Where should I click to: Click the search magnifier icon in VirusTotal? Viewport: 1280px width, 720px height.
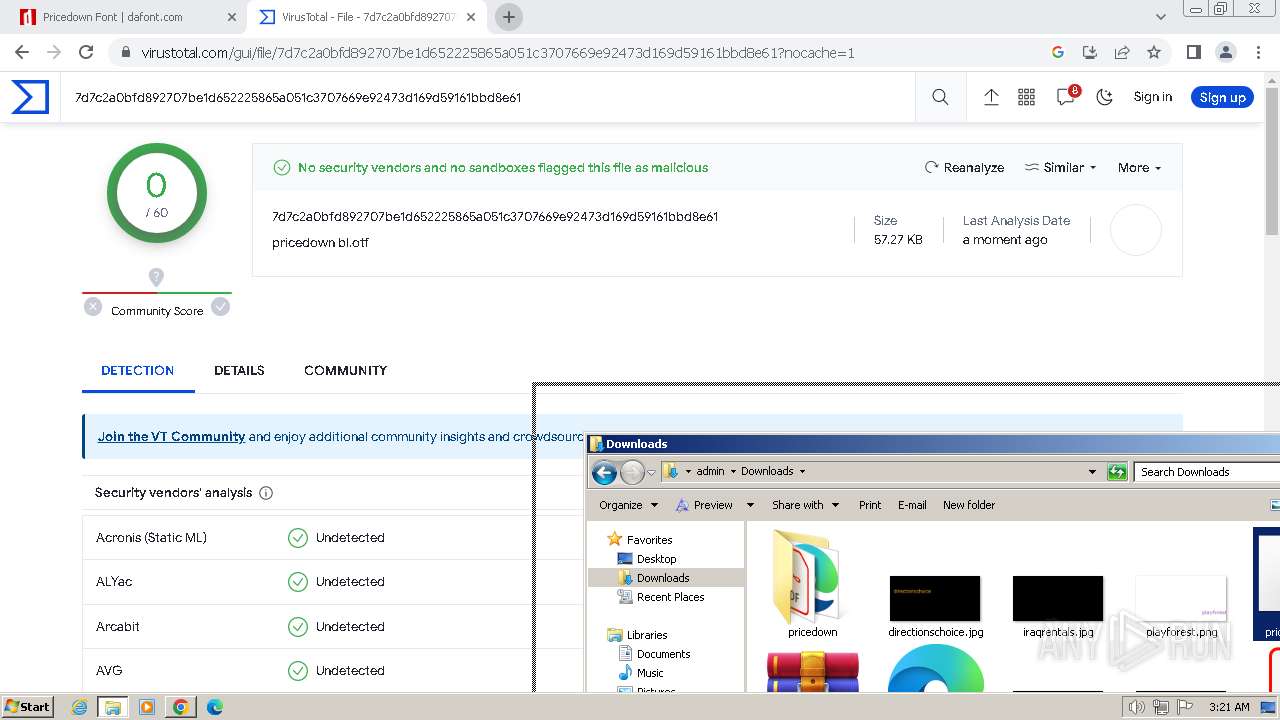[x=940, y=97]
